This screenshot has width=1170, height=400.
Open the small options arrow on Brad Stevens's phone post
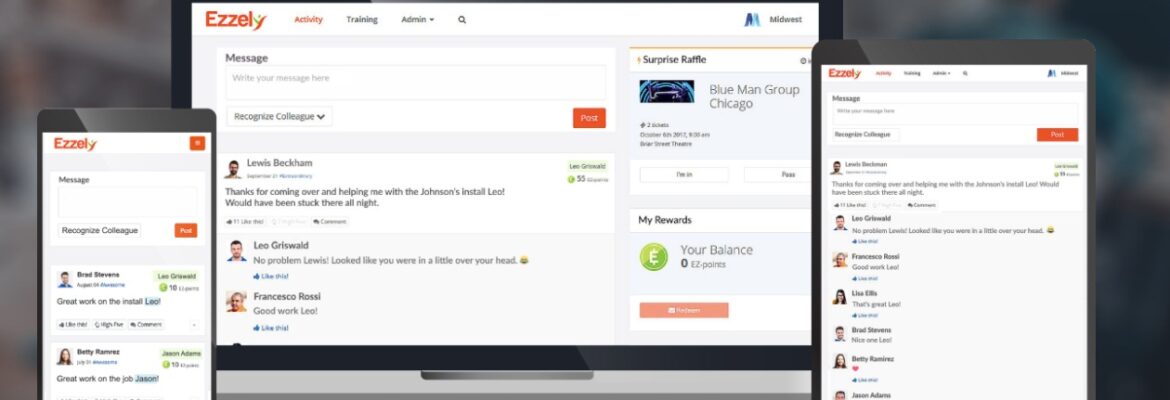click(x=194, y=325)
